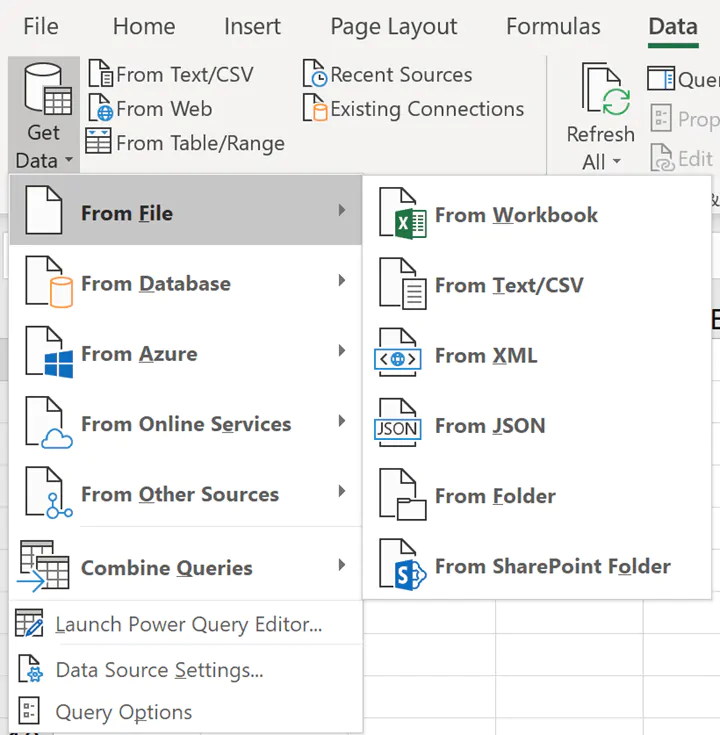Viewport: 720px width, 735px height.
Task: Click the Launch Power Query Editor icon
Action: point(29,623)
